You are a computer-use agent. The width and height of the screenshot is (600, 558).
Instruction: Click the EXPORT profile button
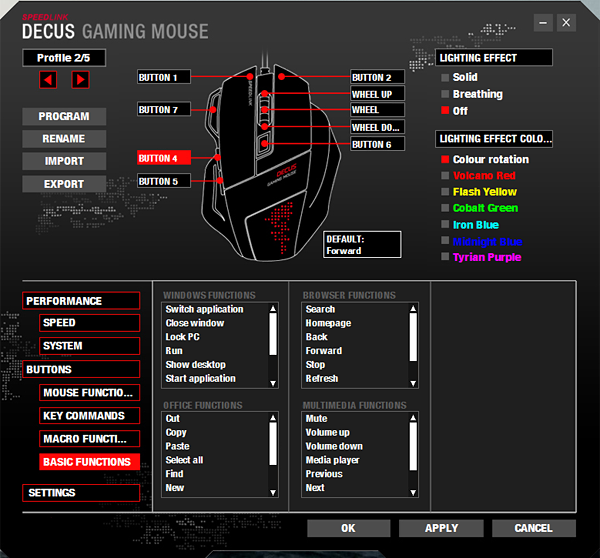click(x=64, y=184)
